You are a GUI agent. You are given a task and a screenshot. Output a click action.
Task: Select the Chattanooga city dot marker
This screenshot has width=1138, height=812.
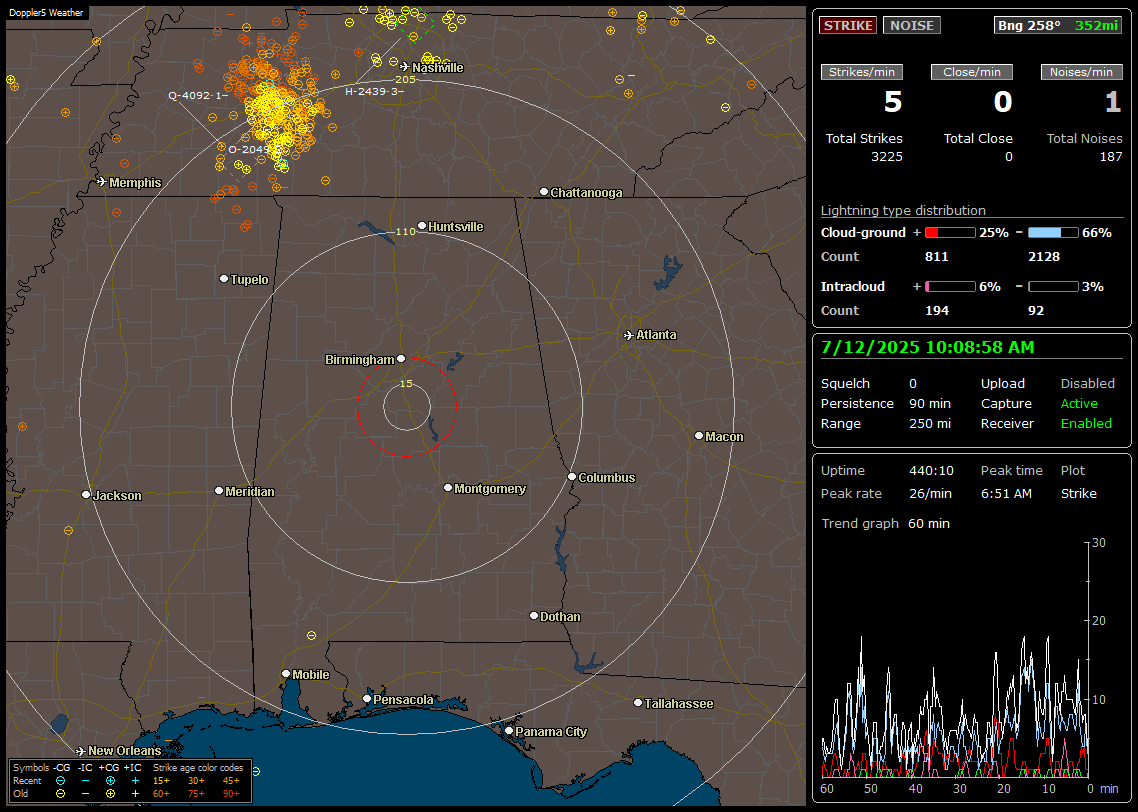pyautogui.click(x=544, y=192)
